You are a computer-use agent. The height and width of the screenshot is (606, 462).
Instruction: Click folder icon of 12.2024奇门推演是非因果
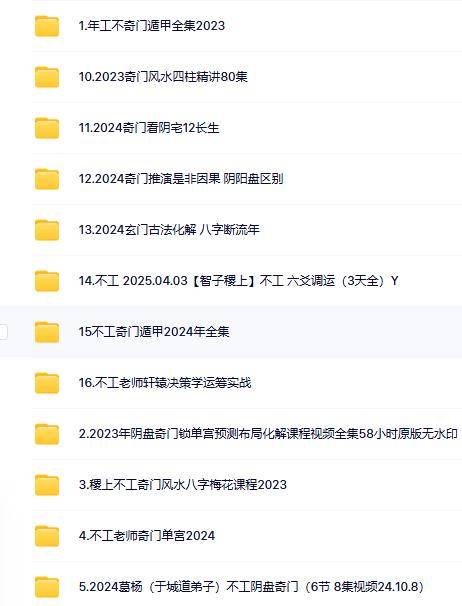coord(47,179)
